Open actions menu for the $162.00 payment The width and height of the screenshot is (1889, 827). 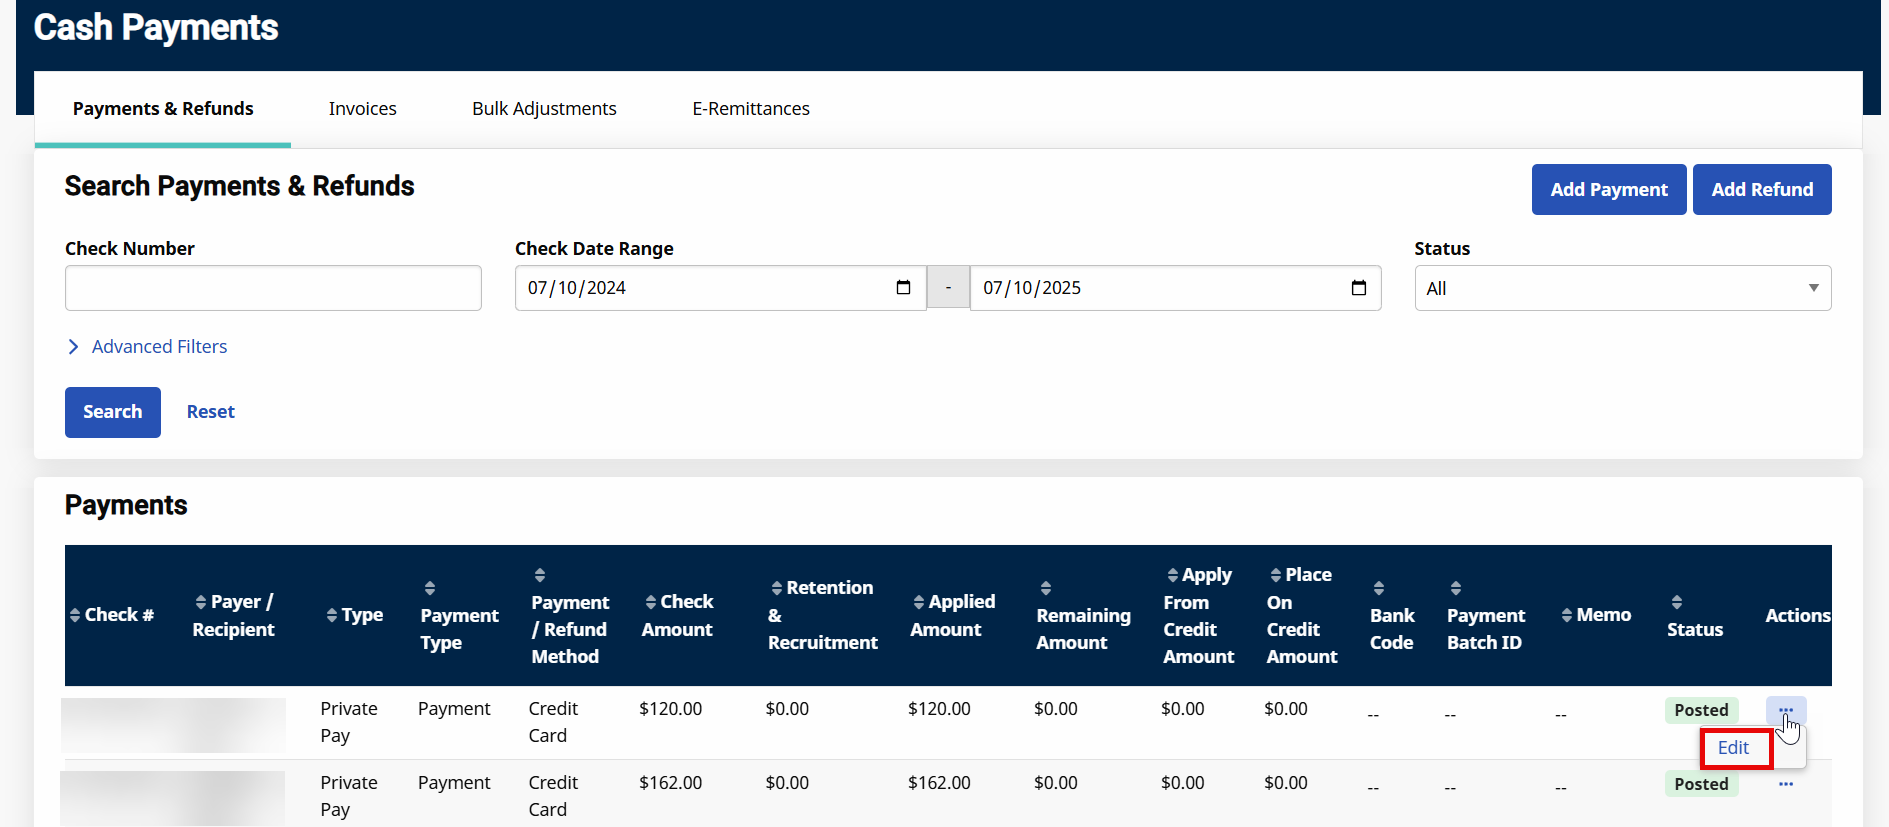coord(1785,784)
